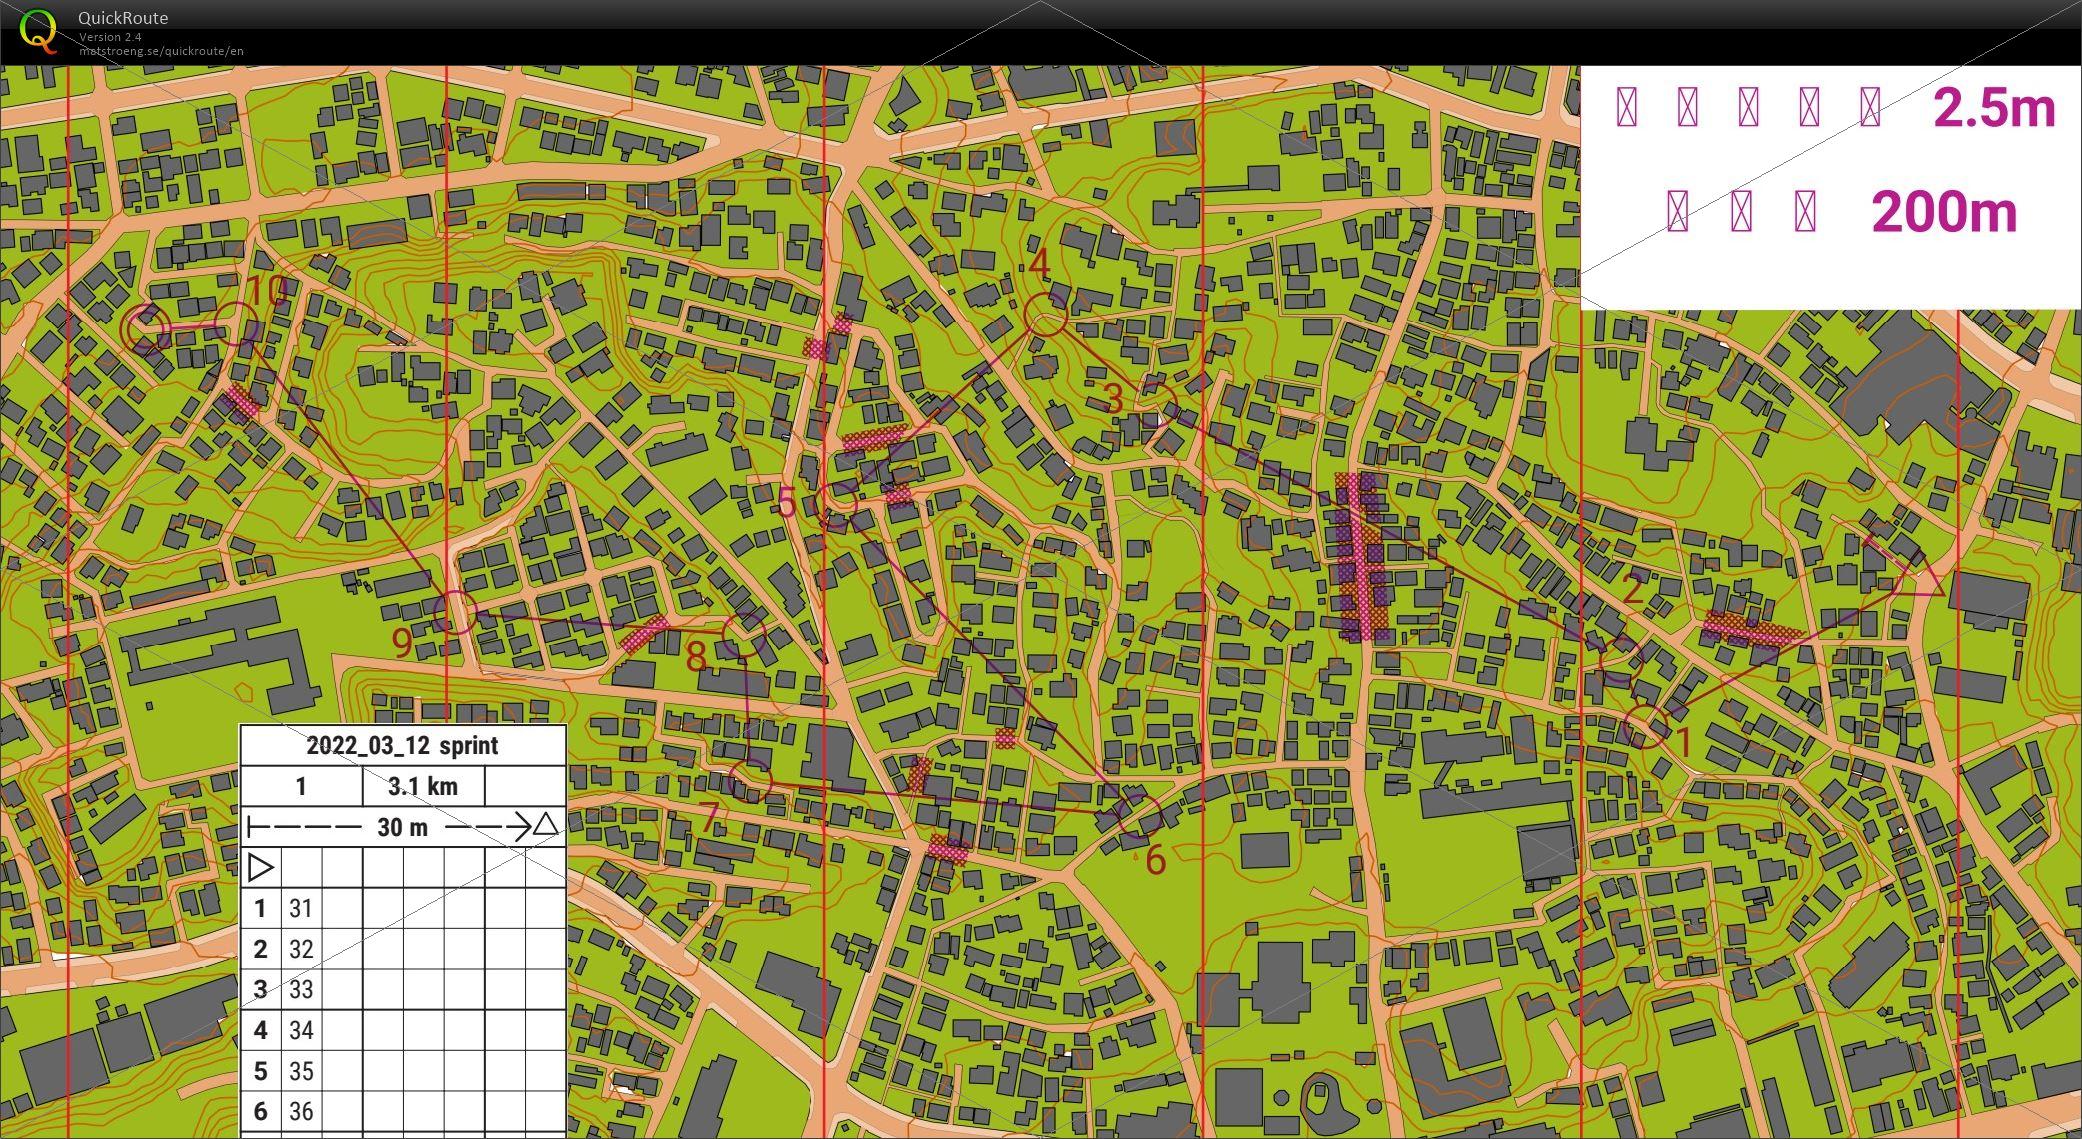Click control code 34 in the table
Image resolution: width=2082 pixels, height=1139 pixels.
(x=301, y=1031)
